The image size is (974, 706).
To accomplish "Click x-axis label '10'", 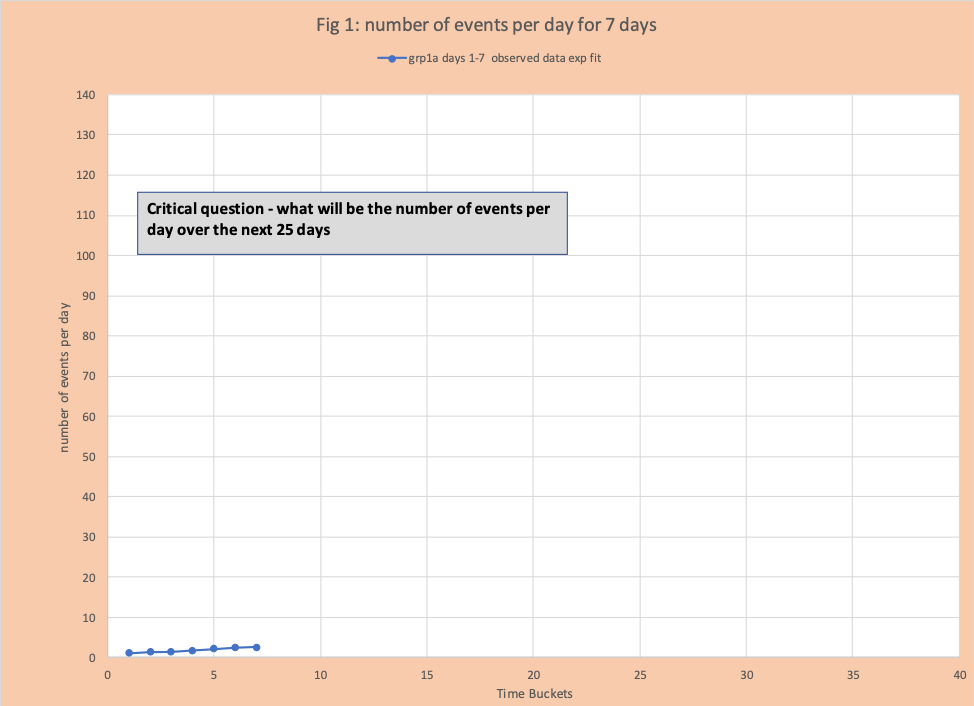I will click(320, 675).
